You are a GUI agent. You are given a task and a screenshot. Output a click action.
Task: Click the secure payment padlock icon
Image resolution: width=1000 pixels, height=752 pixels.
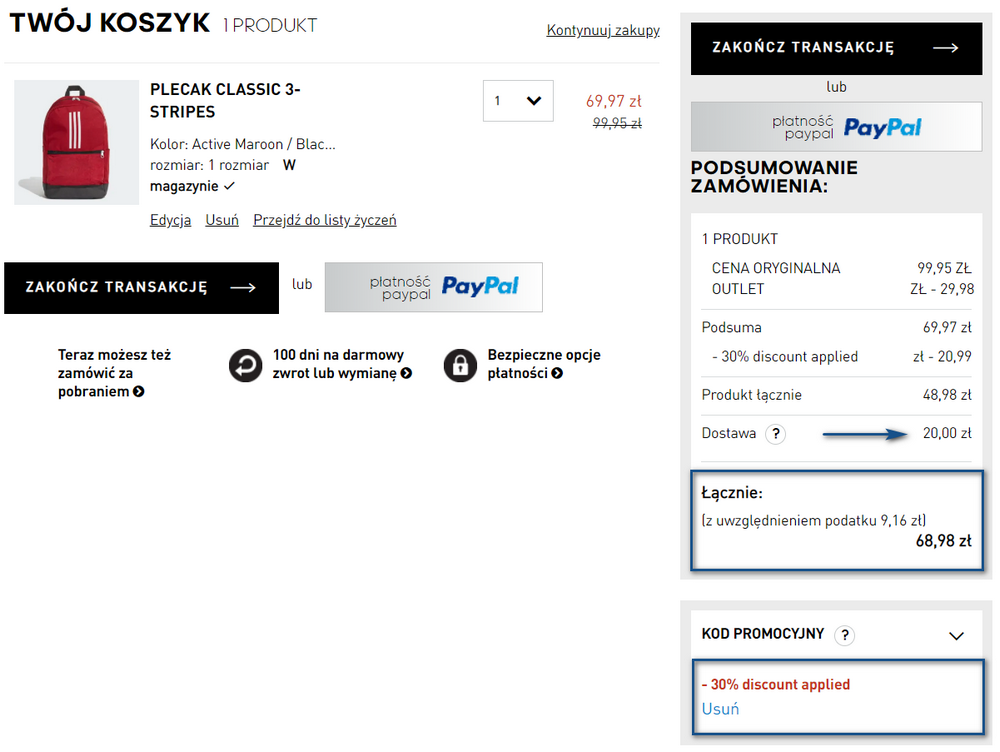point(460,365)
